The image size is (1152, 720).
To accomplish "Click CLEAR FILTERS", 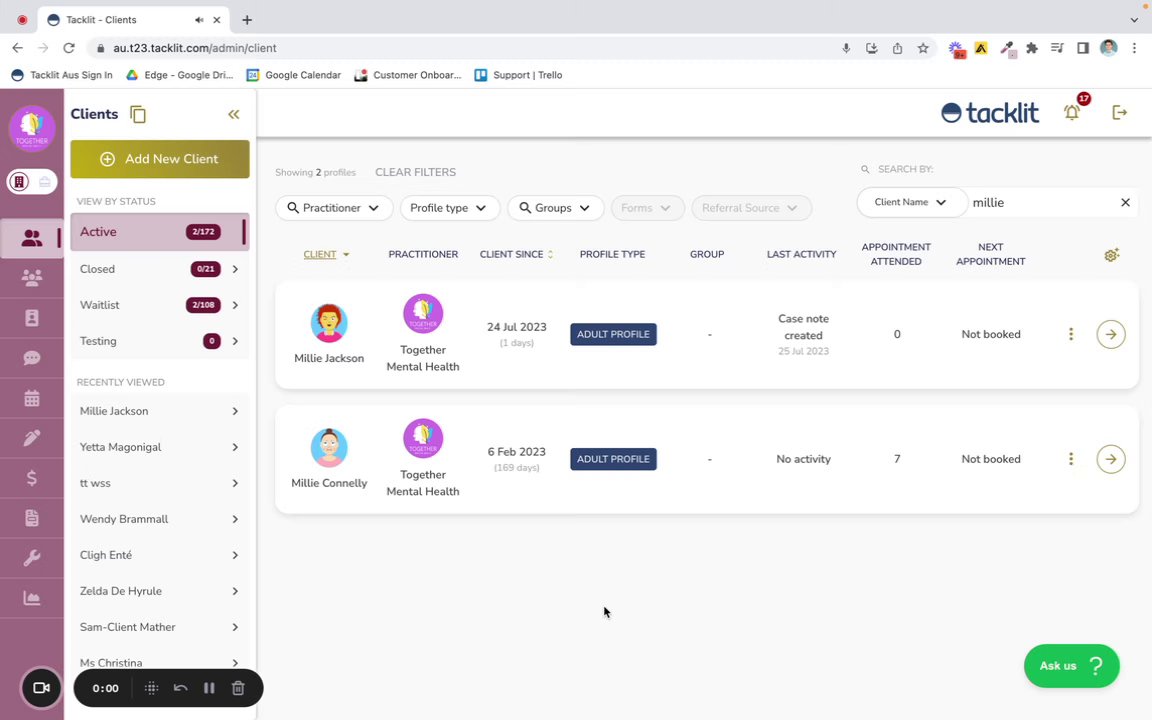I will [415, 173].
